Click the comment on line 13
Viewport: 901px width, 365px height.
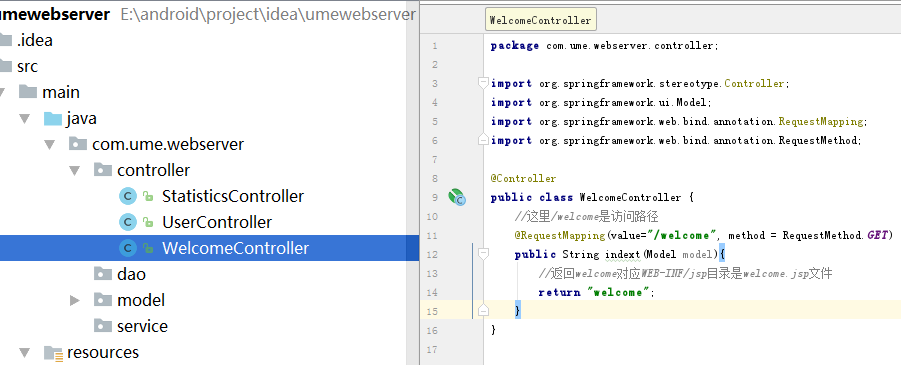[x=685, y=273]
